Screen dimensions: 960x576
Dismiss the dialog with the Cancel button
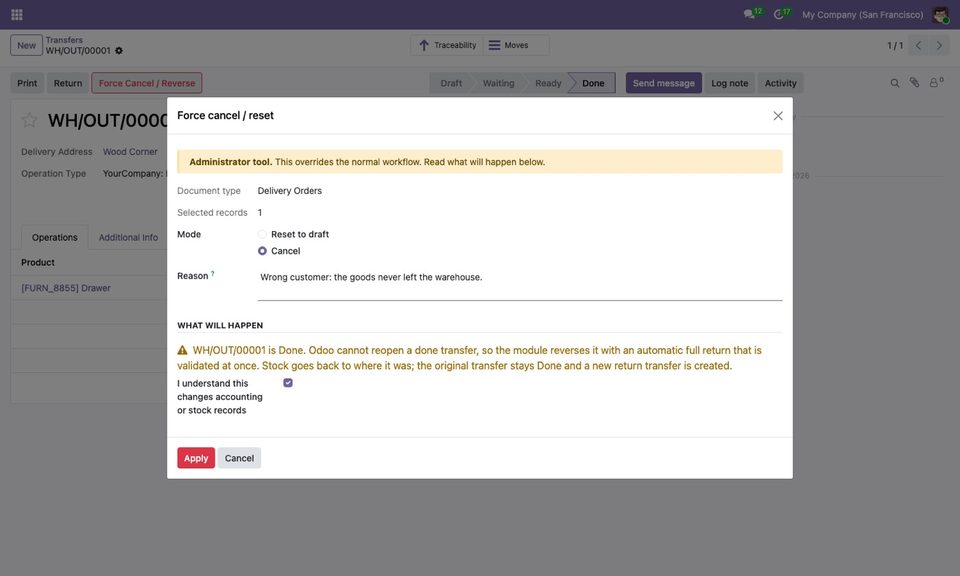click(x=239, y=458)
